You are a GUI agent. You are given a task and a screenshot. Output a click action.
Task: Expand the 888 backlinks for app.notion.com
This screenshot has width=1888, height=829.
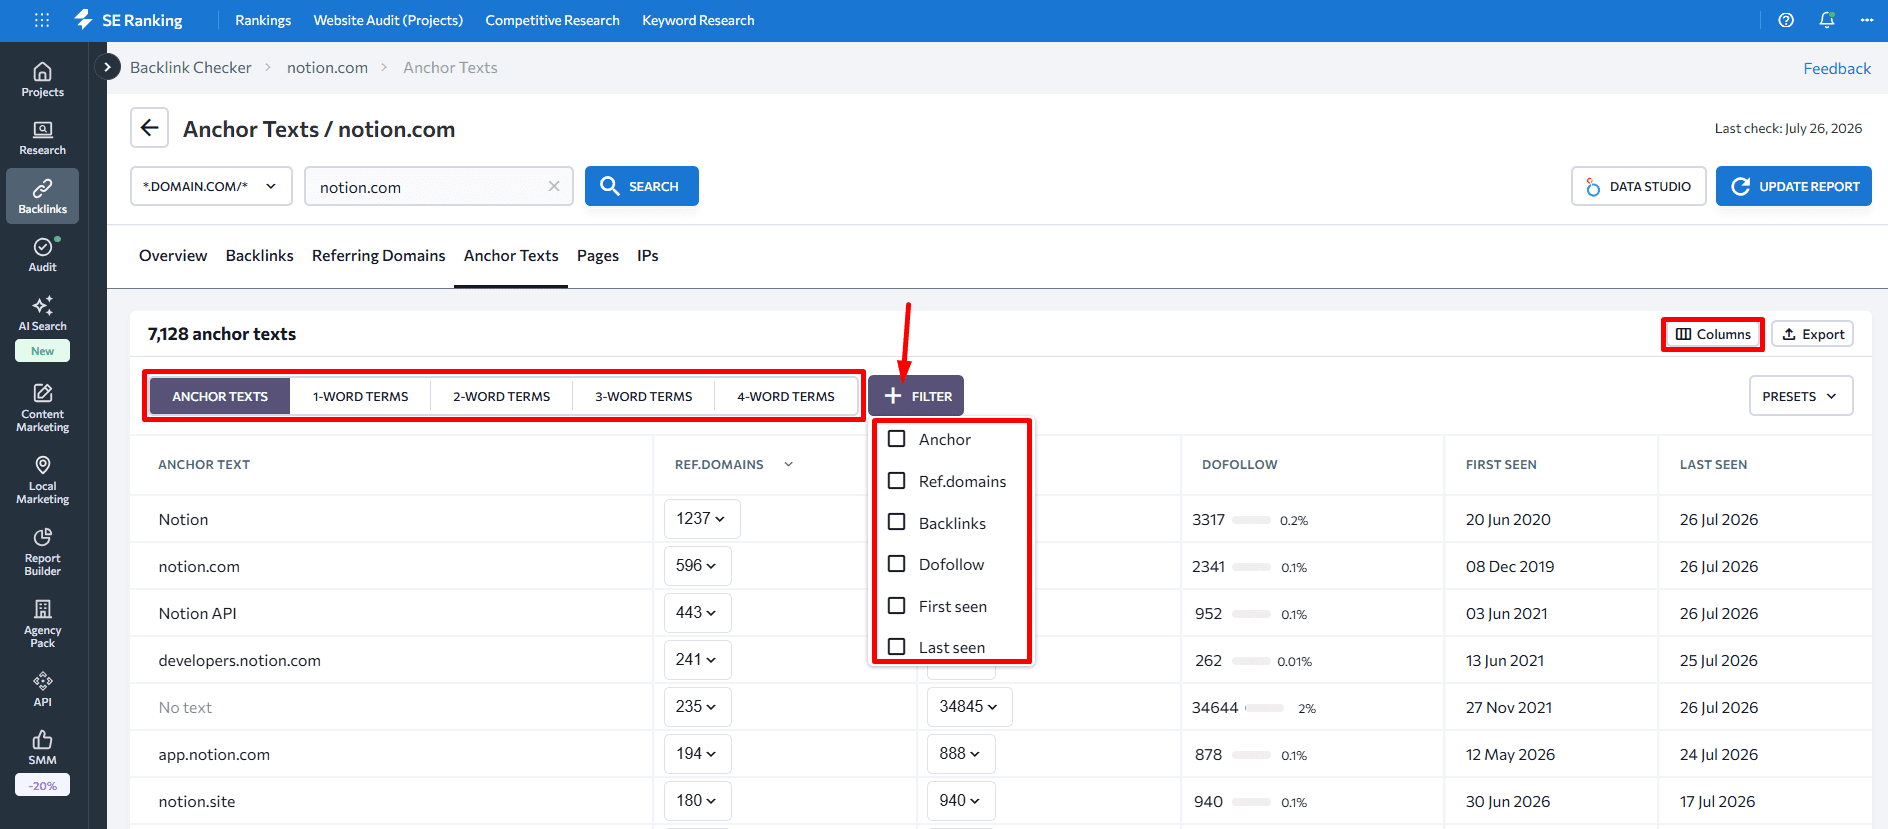pos(961,754)
